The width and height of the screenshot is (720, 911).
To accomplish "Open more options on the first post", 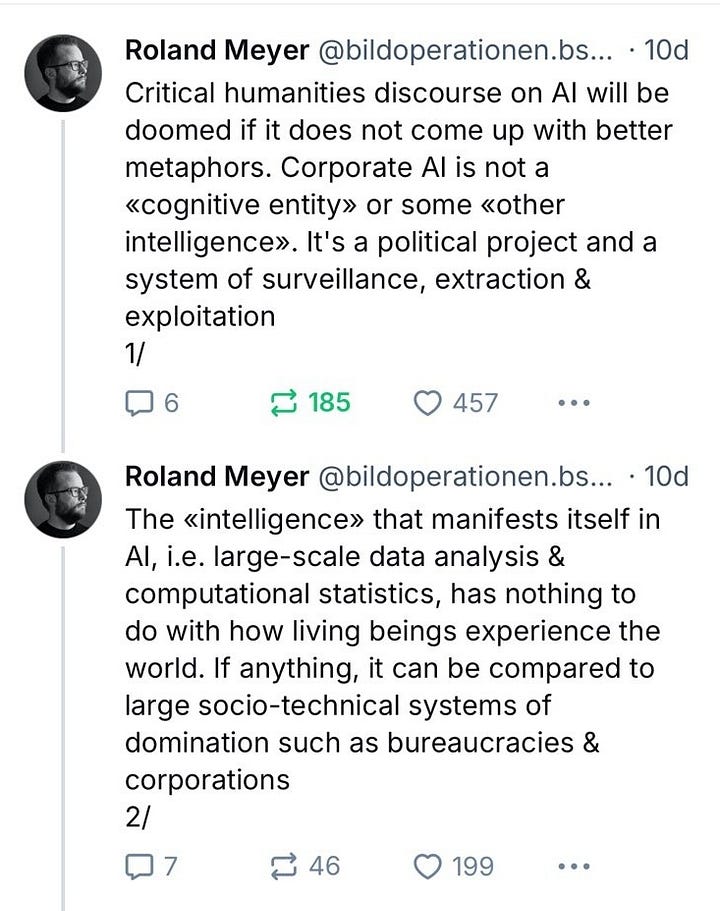I will (x=571, y=402).
